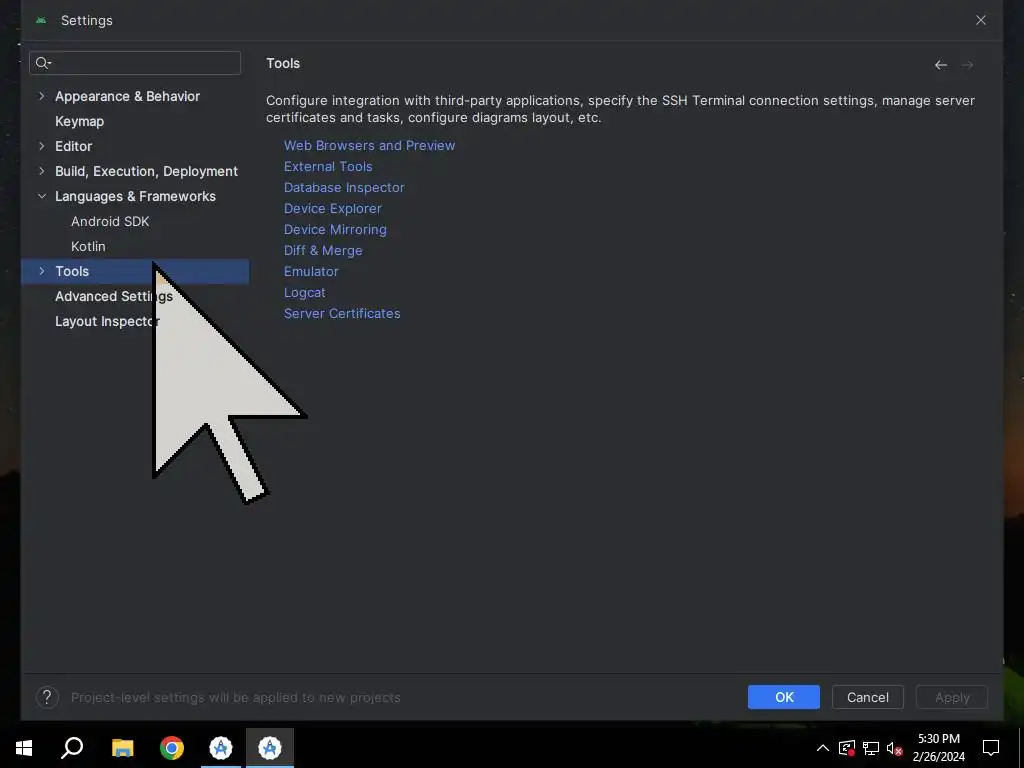1024x768 pixels.
Task: Click the network tray icon
Action: point(871,748)
